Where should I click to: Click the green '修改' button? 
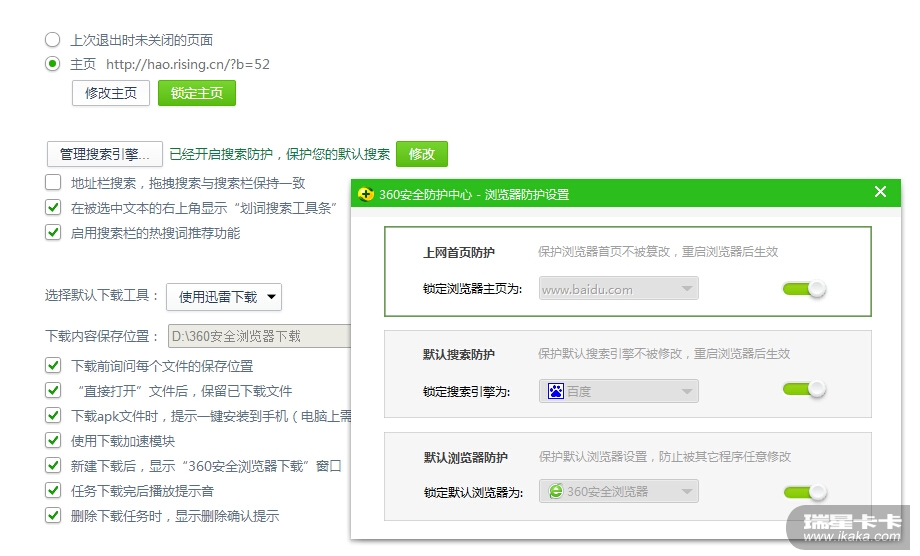point(422,154)
